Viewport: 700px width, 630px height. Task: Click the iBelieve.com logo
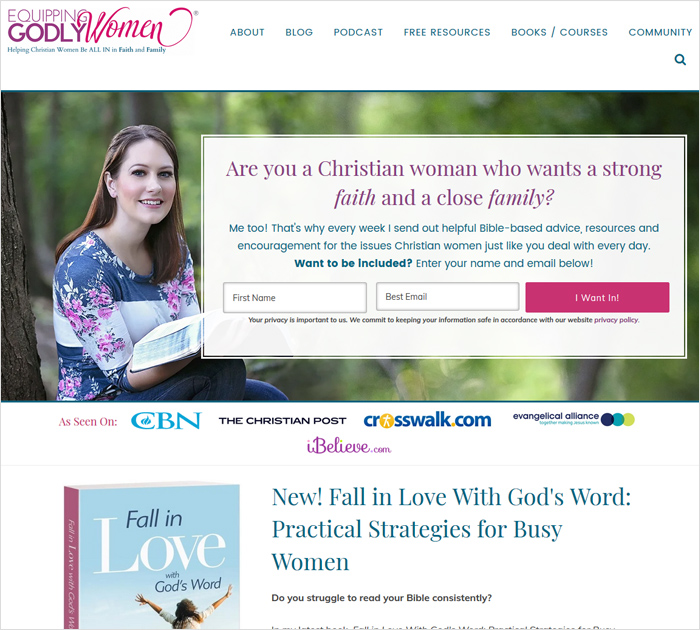point(349,446)
